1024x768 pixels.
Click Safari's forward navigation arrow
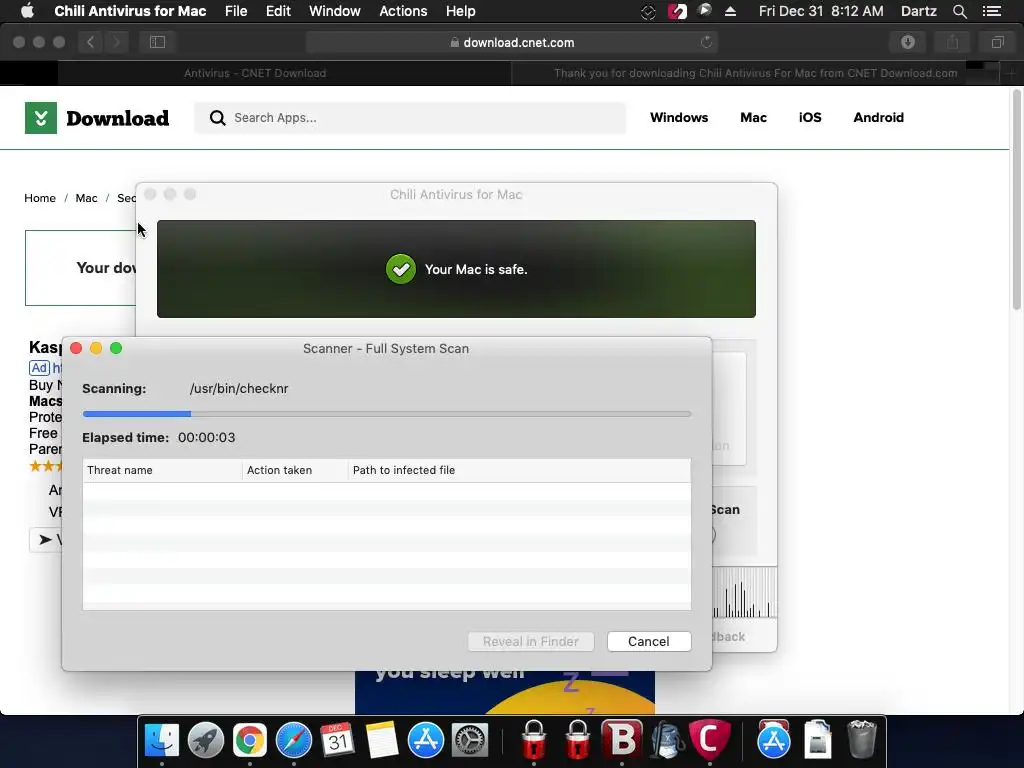(116, 42)
